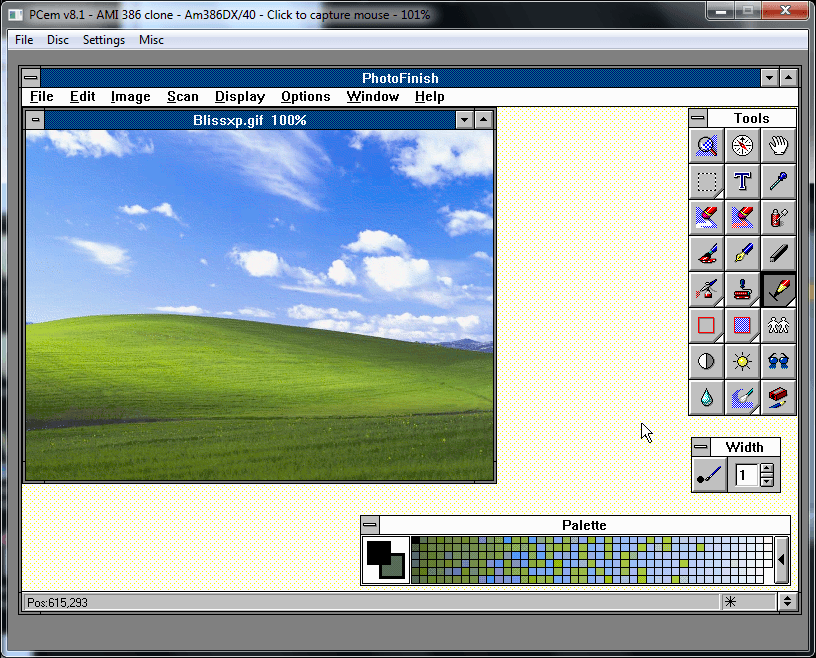Maximize the Blissxp.gif document window
The width and height of the screenshot is (816, 658).
pyautogui.click(x=483, y=120)
